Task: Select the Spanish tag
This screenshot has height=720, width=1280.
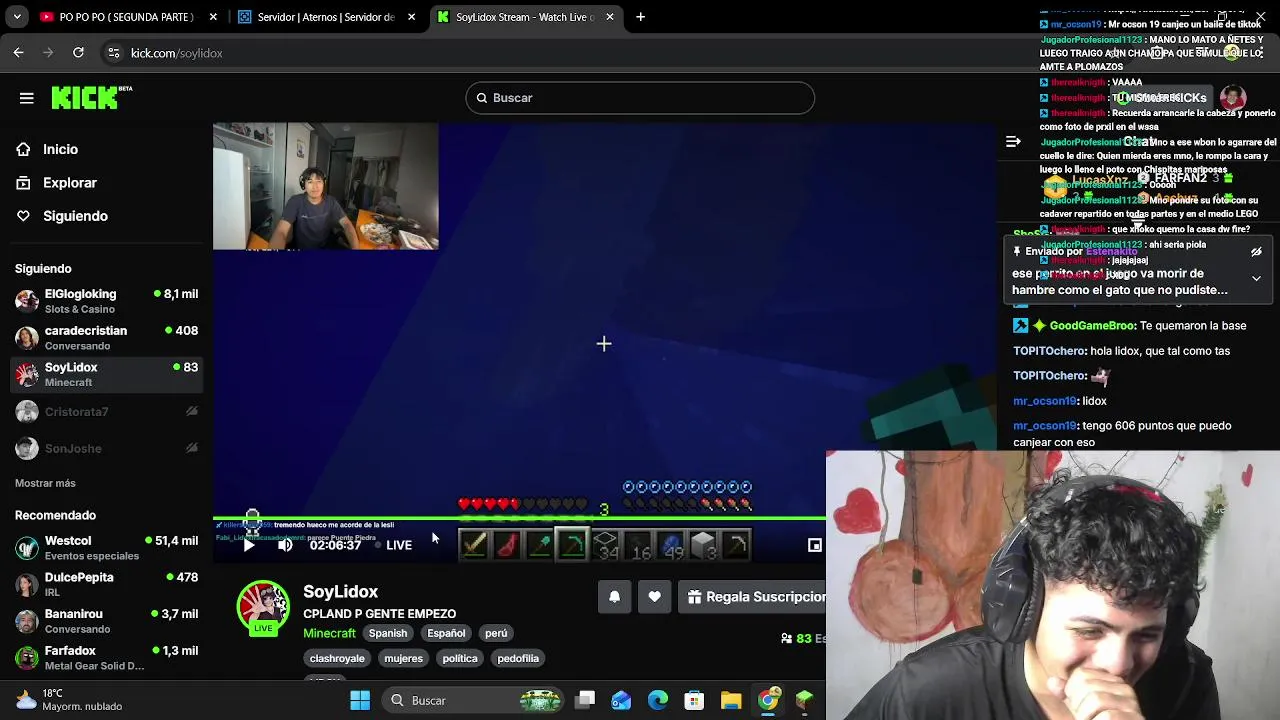Action: [388, 633]
